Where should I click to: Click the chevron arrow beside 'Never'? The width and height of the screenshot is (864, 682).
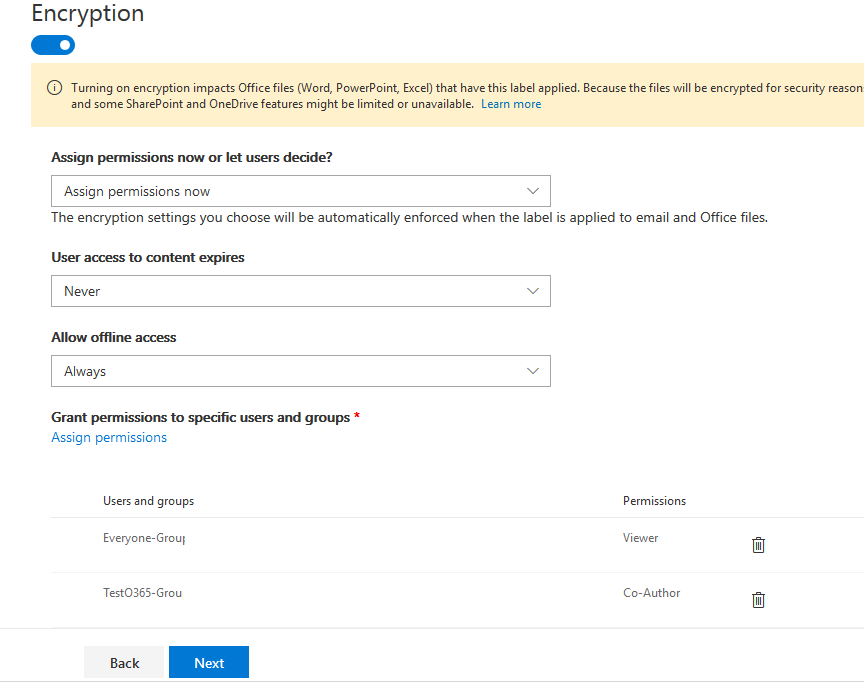(533, 291)
